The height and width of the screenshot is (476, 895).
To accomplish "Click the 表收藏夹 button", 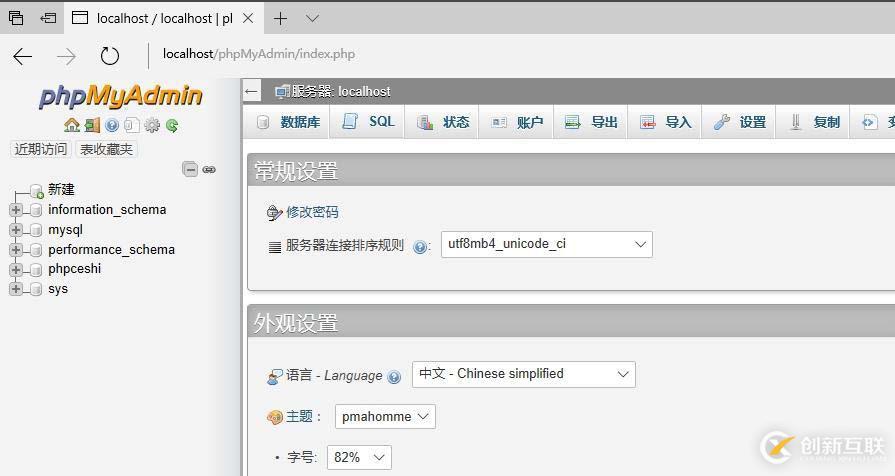I will (106, 149).
